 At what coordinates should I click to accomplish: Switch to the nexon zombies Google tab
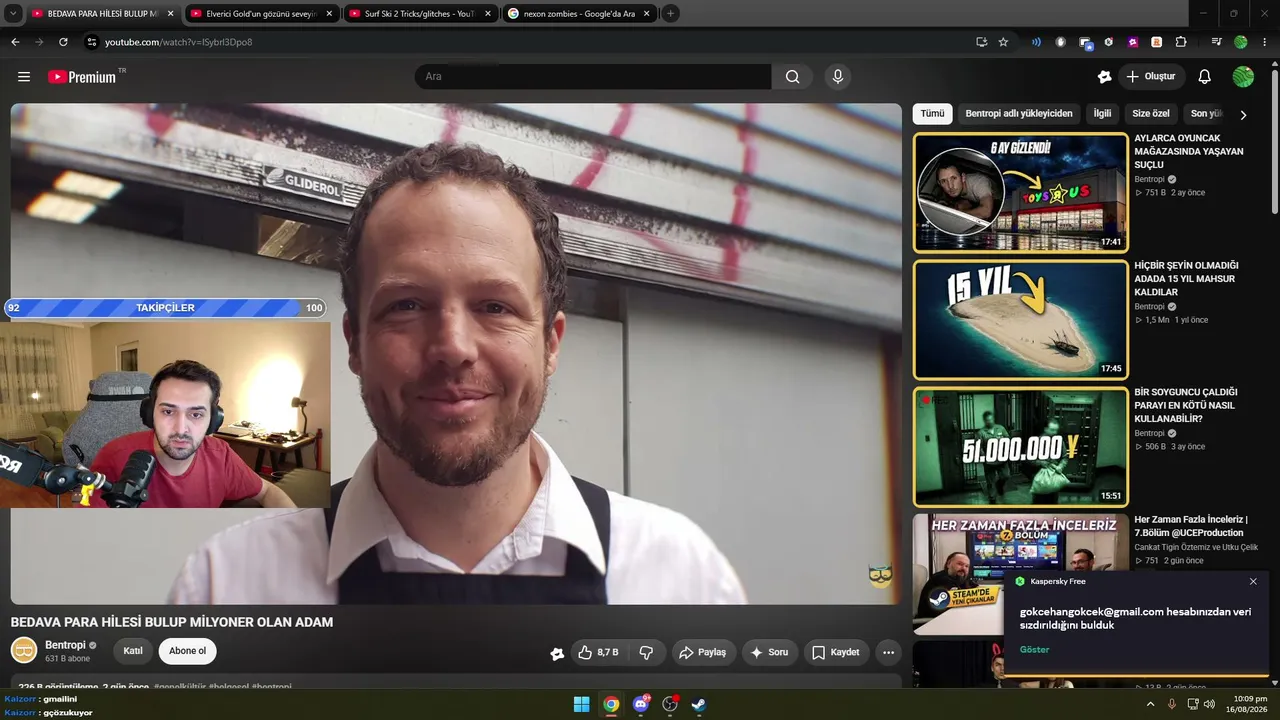(580, 14)
